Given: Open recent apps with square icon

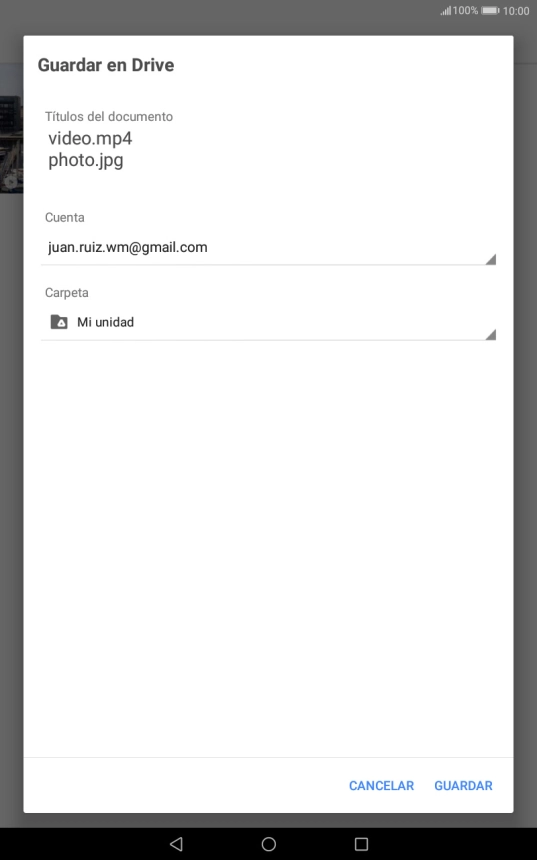Looking at the screenshot, I should tap(361, 844).
